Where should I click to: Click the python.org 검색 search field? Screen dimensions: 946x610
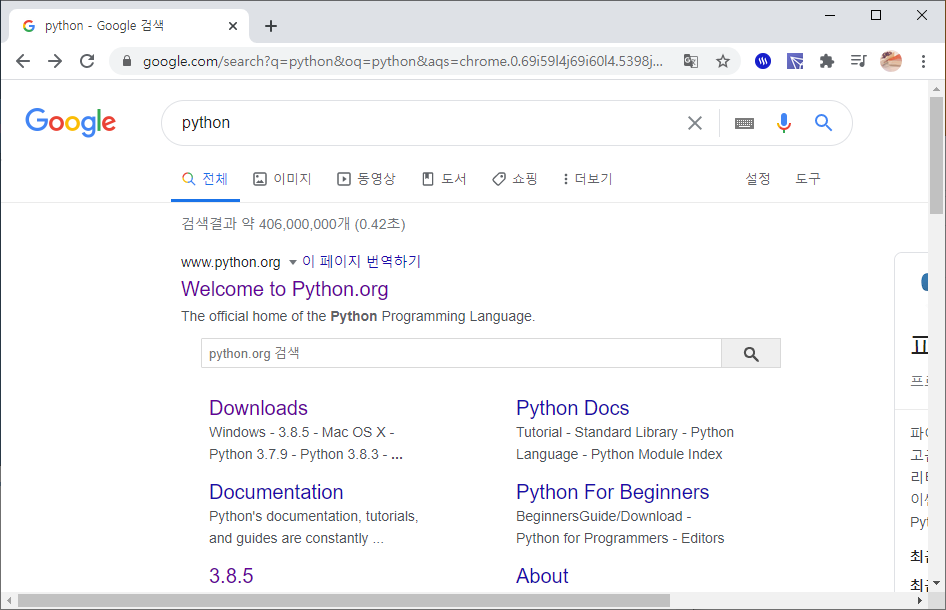461,354
